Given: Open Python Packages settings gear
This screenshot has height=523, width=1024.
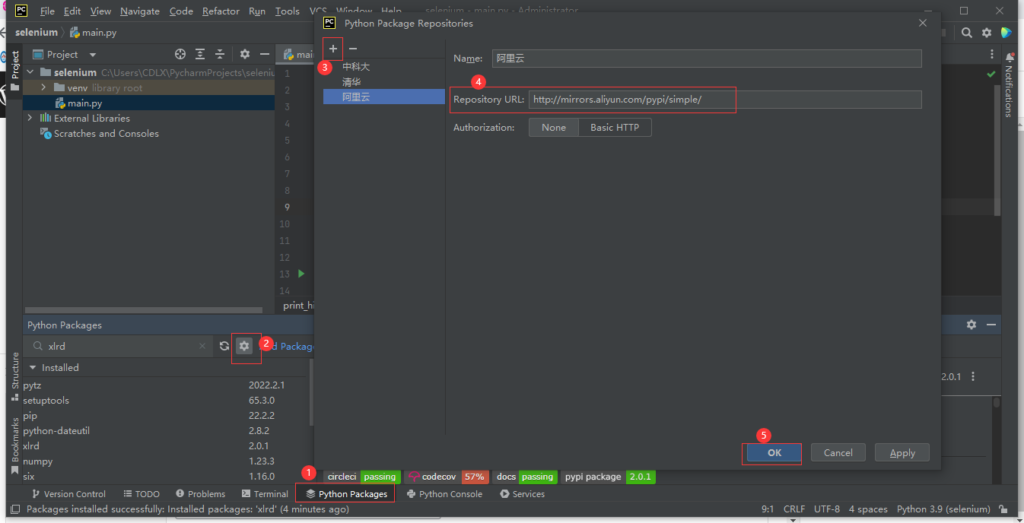Looking at the screenshot, I should tap(244, 345).
